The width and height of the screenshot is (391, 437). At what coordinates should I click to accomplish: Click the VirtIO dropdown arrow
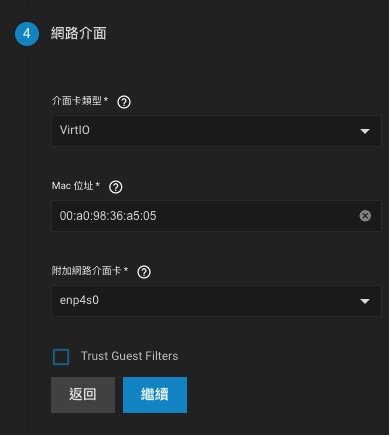pos(366,132)
